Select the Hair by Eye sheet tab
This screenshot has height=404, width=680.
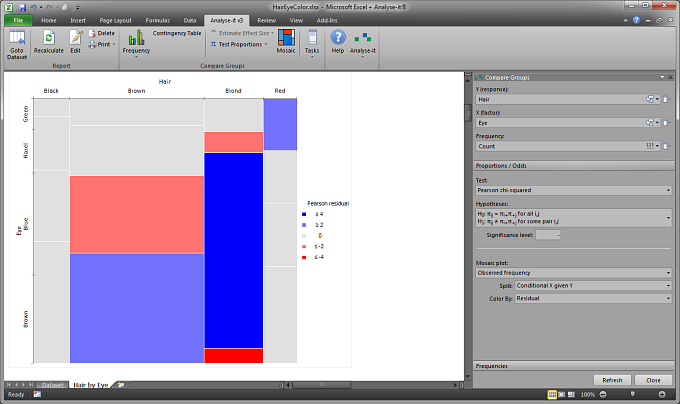91,385
